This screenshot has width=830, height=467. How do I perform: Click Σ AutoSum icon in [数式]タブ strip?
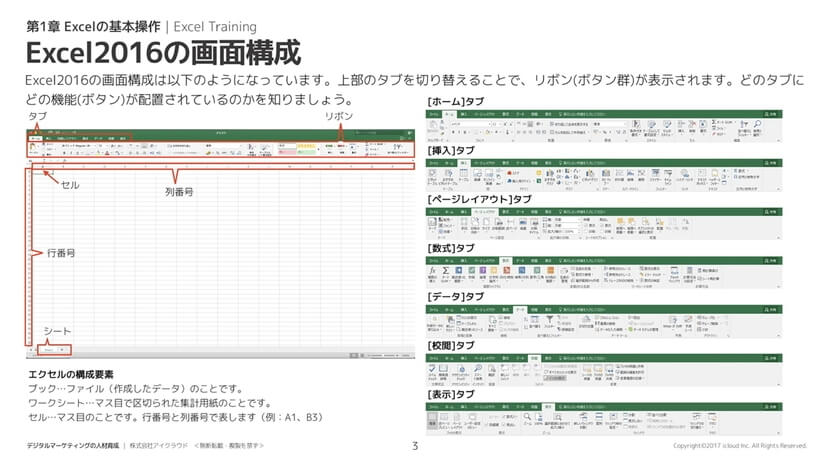tap(446, 271)
